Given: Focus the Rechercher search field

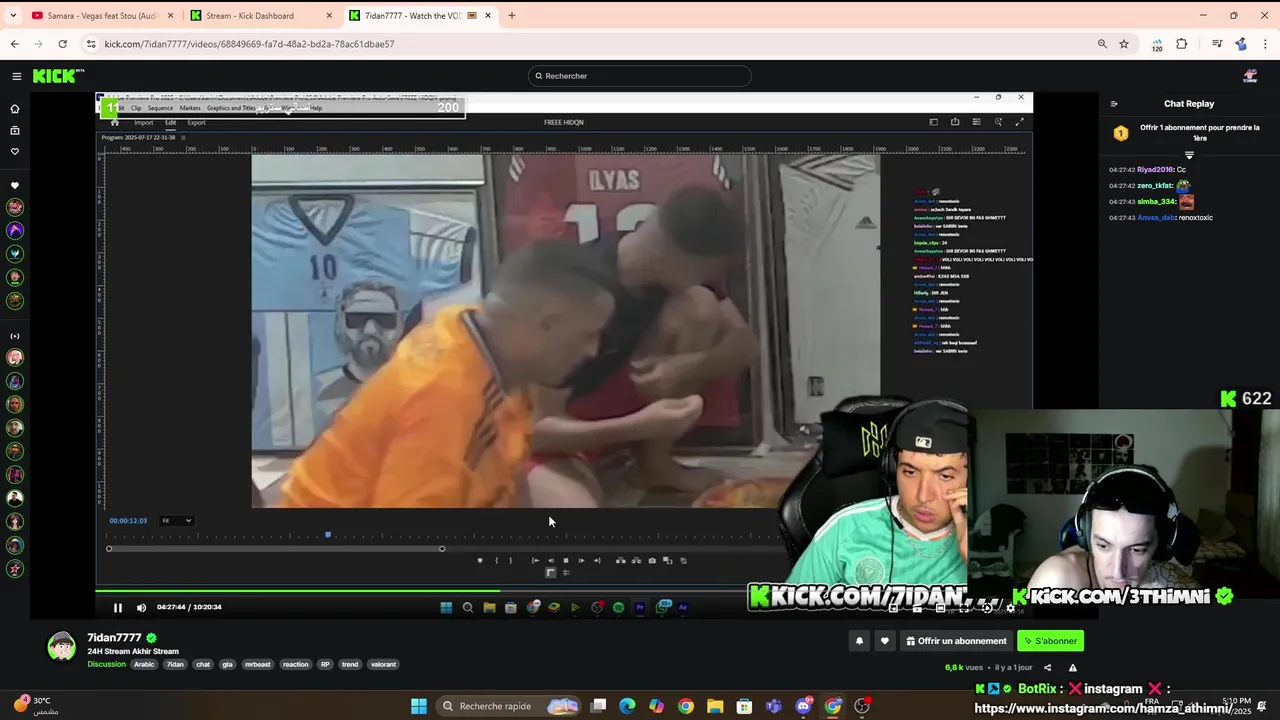Looking at the screenshot, I should click(640, 76).
